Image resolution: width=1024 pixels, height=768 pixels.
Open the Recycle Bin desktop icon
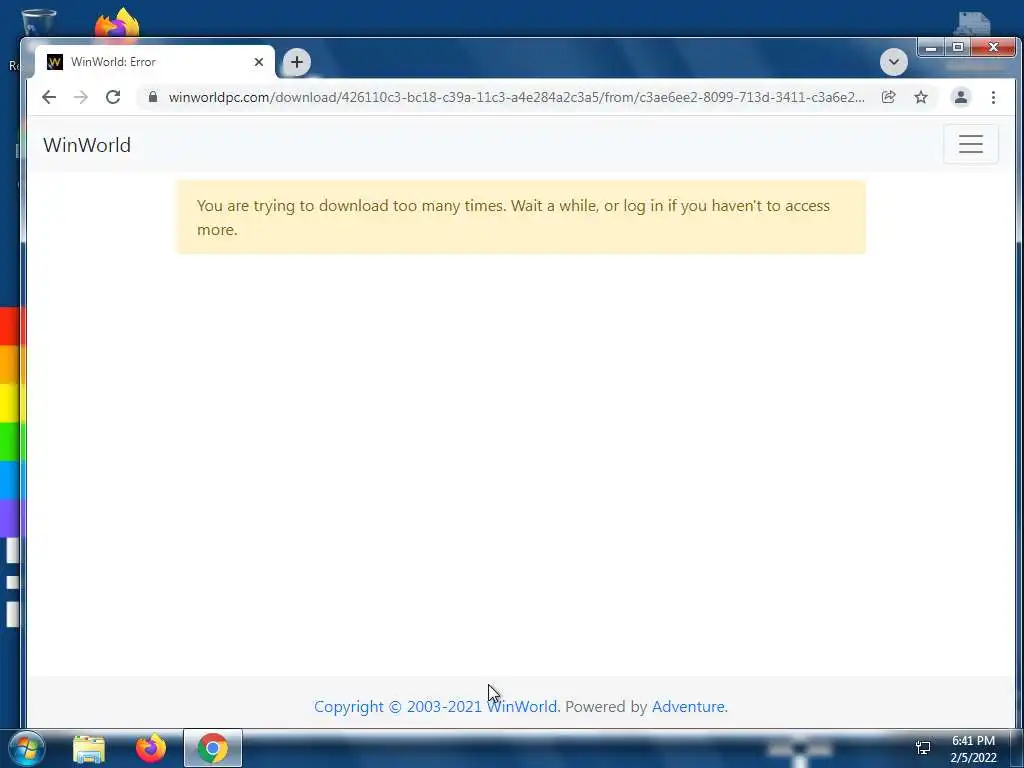pyautogui.click(x=38, y=24)
